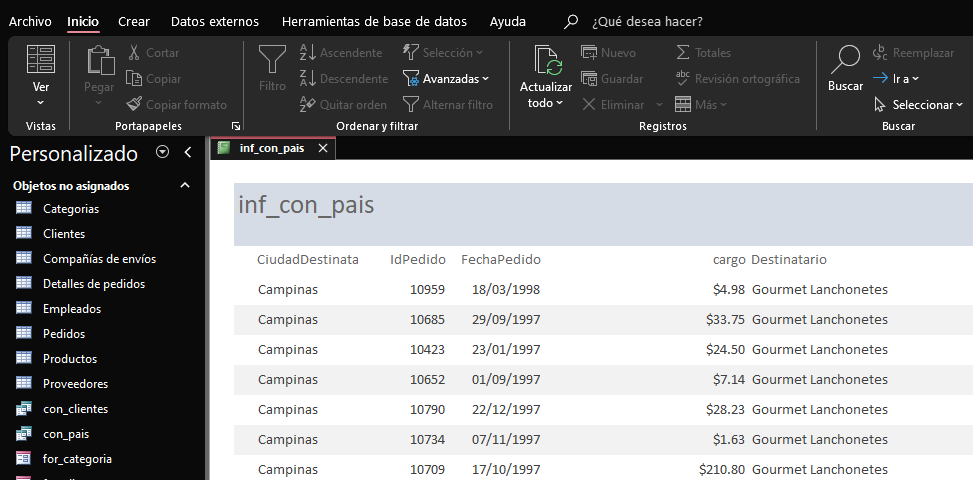973x480 pixels.
Task: Open Compañías de envíos table
Action: (x=99, y=259)
